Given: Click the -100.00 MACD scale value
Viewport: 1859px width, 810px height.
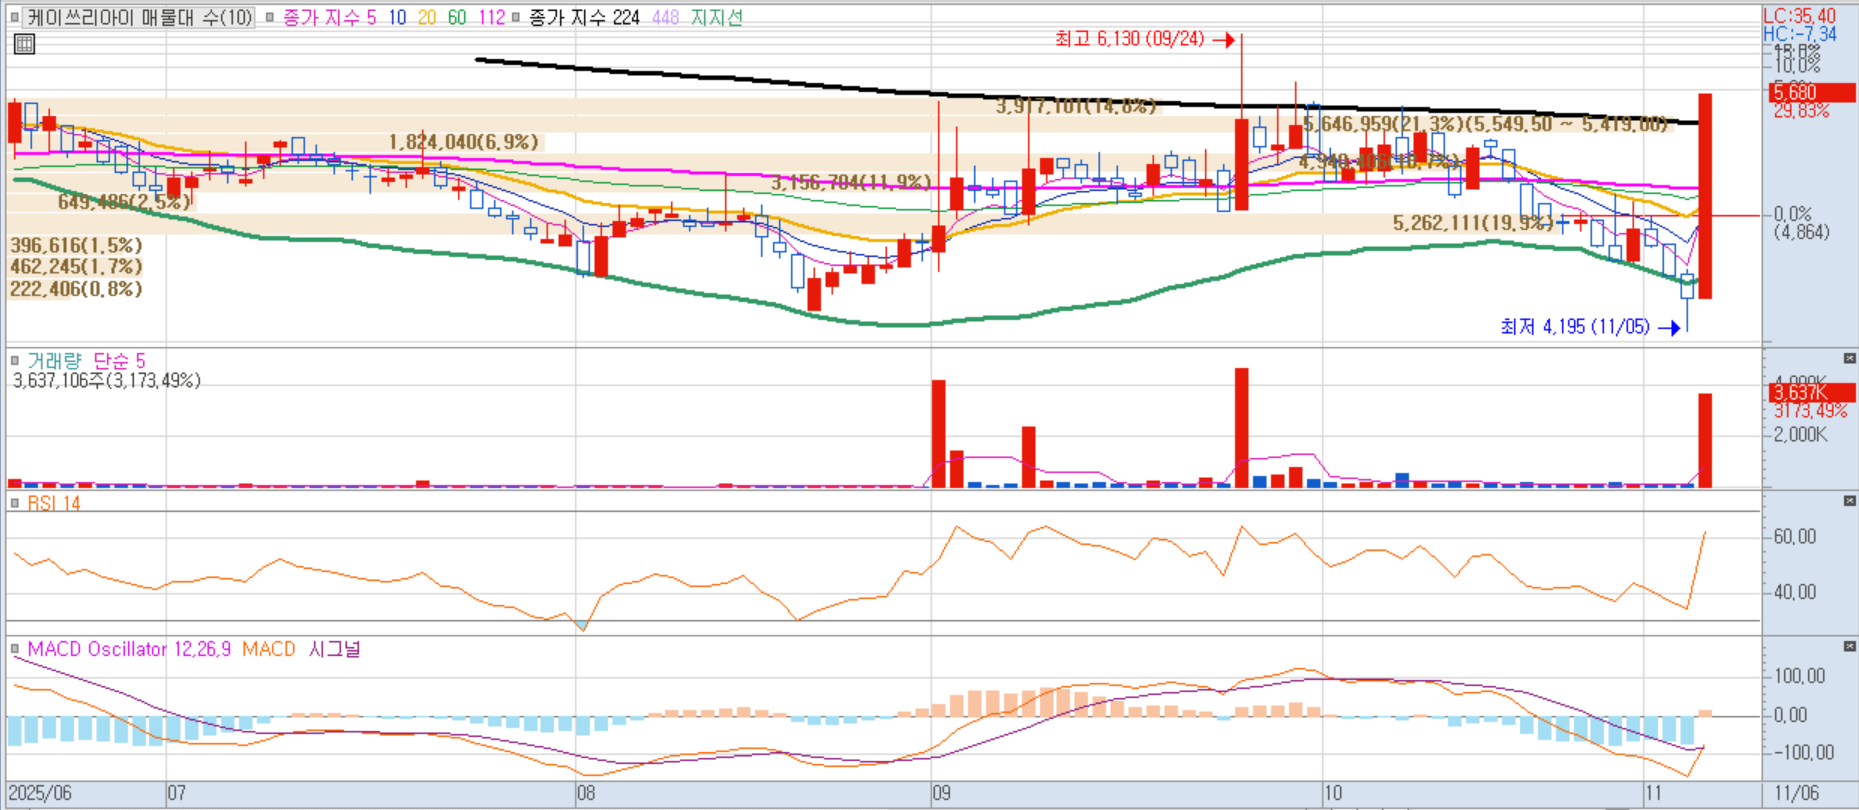Looking at the screenshot, I should point(1804,752).
